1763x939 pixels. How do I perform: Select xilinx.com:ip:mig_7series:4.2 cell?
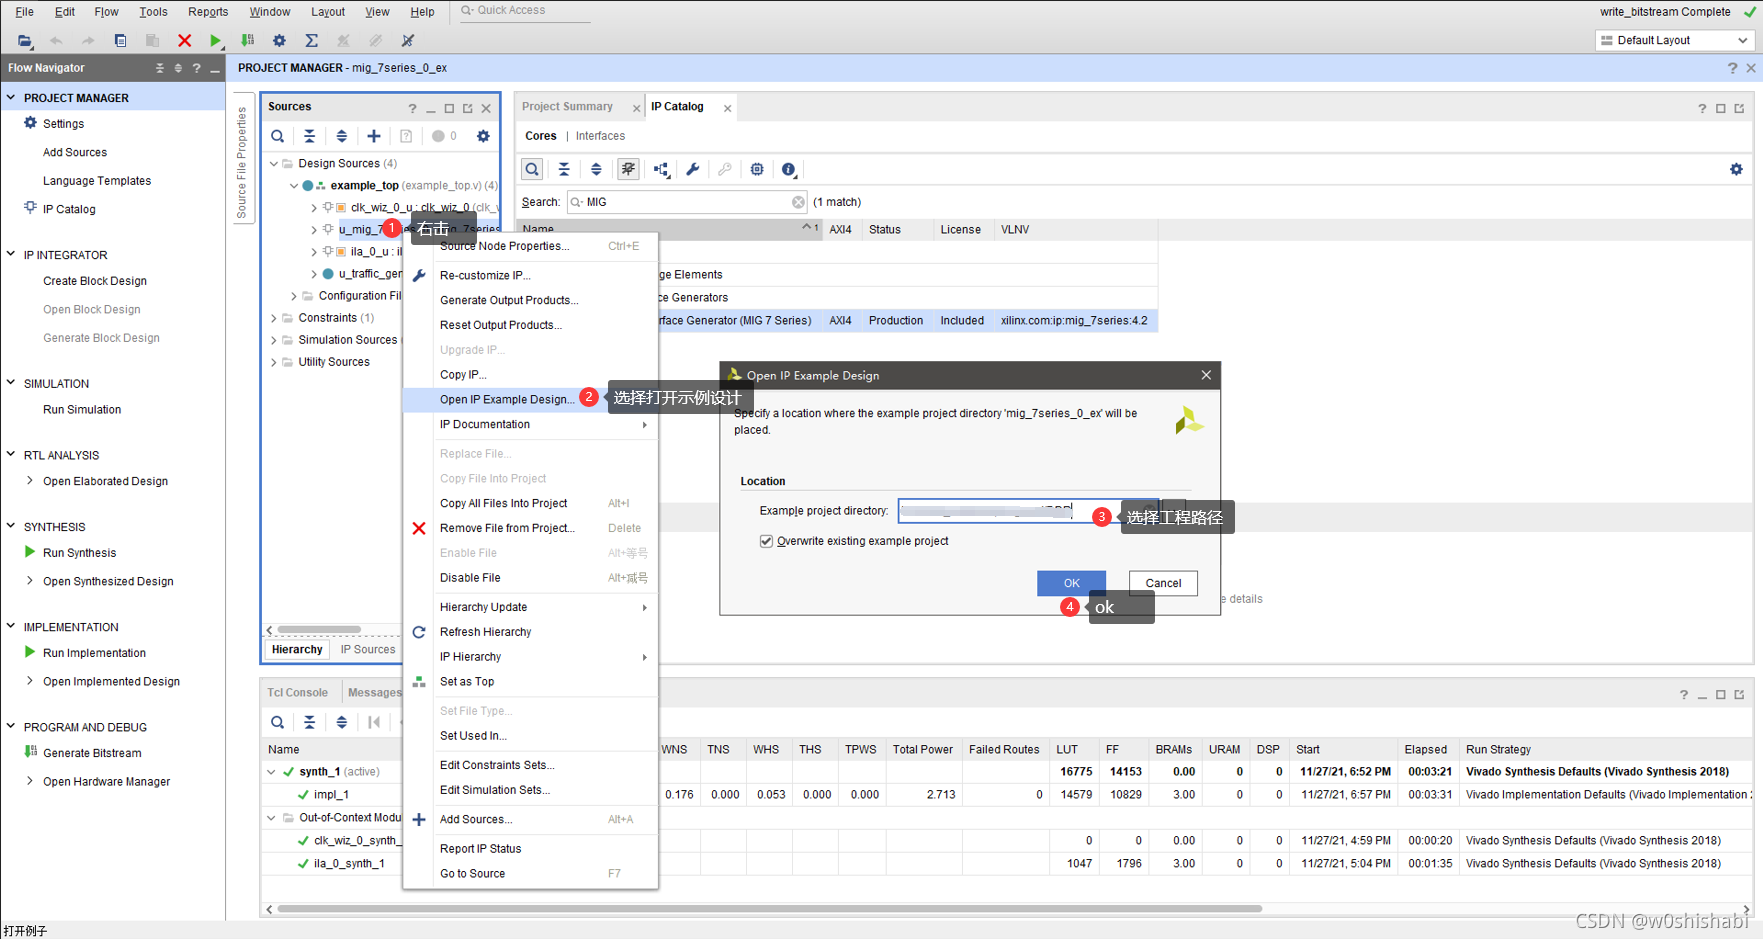1074,321
